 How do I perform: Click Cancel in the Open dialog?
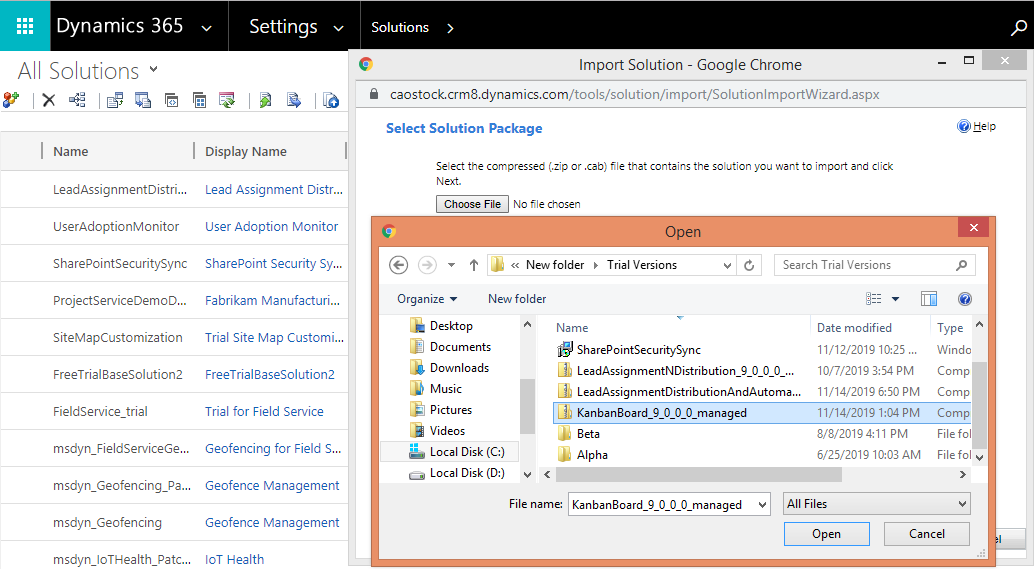[927, 534]
